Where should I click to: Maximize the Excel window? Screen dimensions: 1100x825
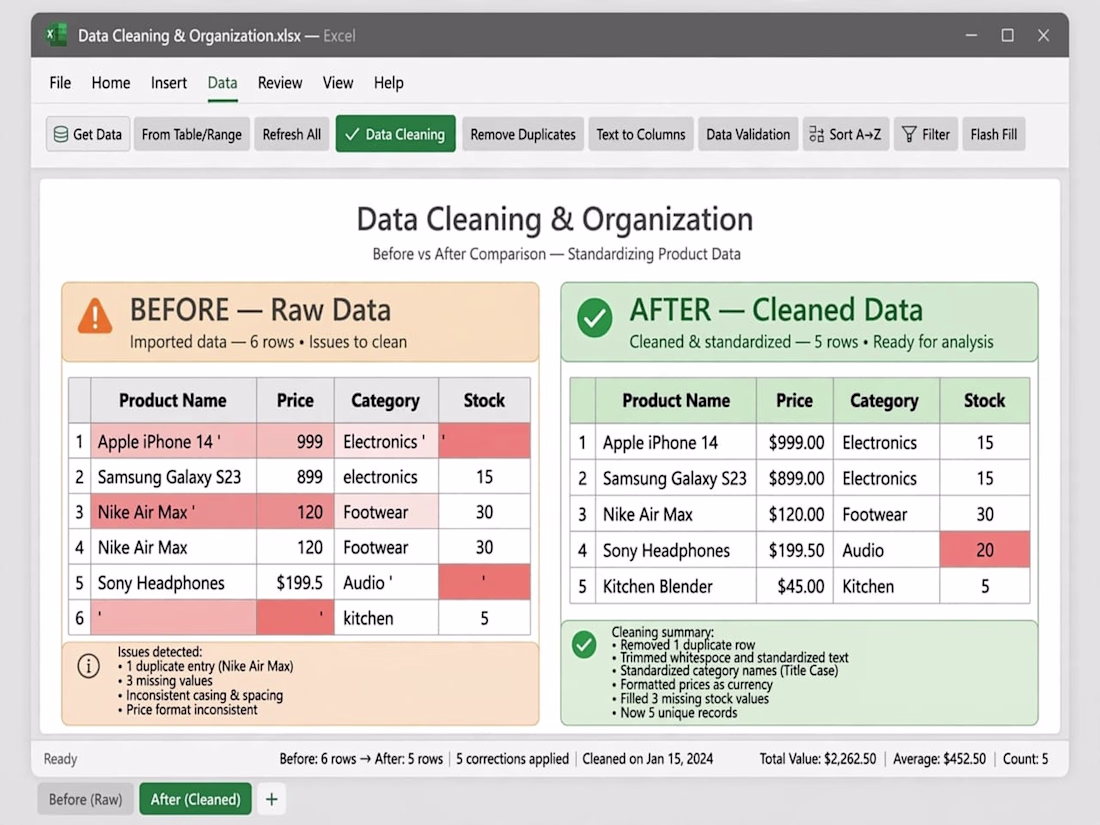click(1007, 35)
